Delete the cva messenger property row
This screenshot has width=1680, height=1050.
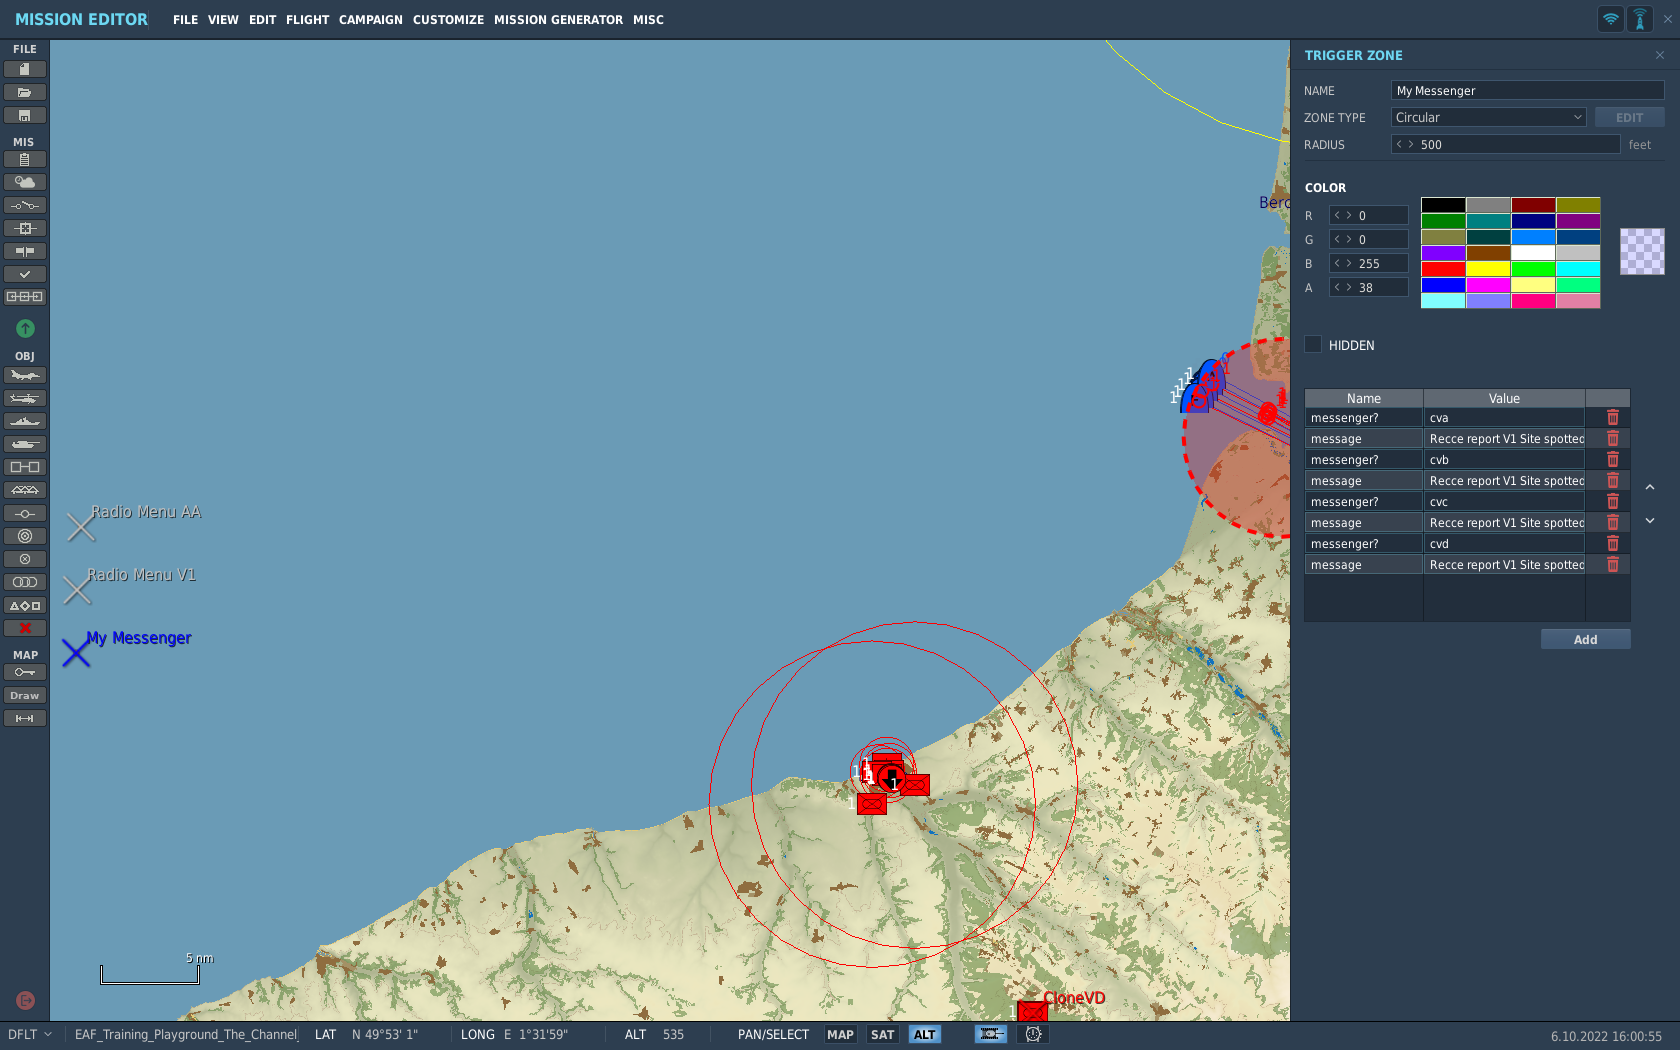[1612, 417]
